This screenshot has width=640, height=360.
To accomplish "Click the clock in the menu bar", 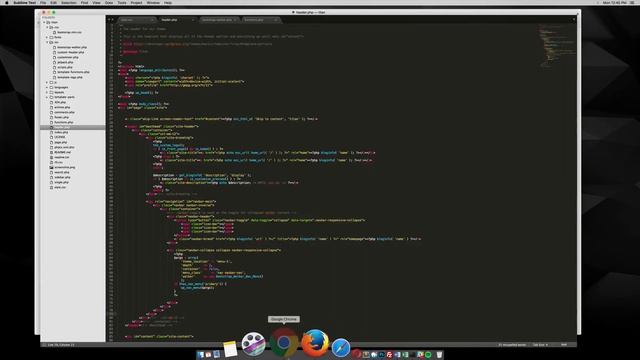I will coord(614,2).
